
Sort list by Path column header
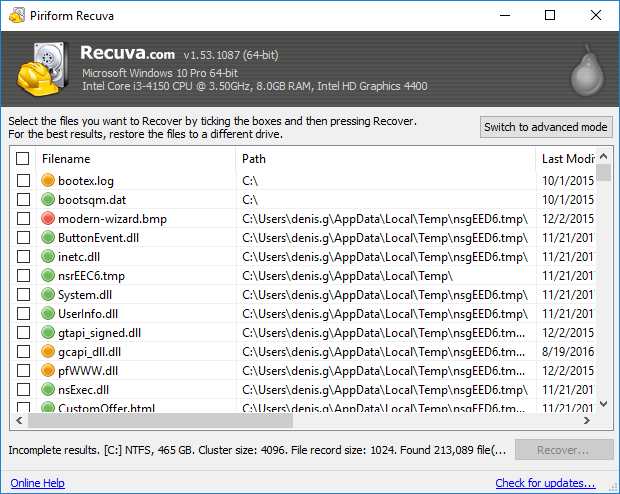coord(386,159)
